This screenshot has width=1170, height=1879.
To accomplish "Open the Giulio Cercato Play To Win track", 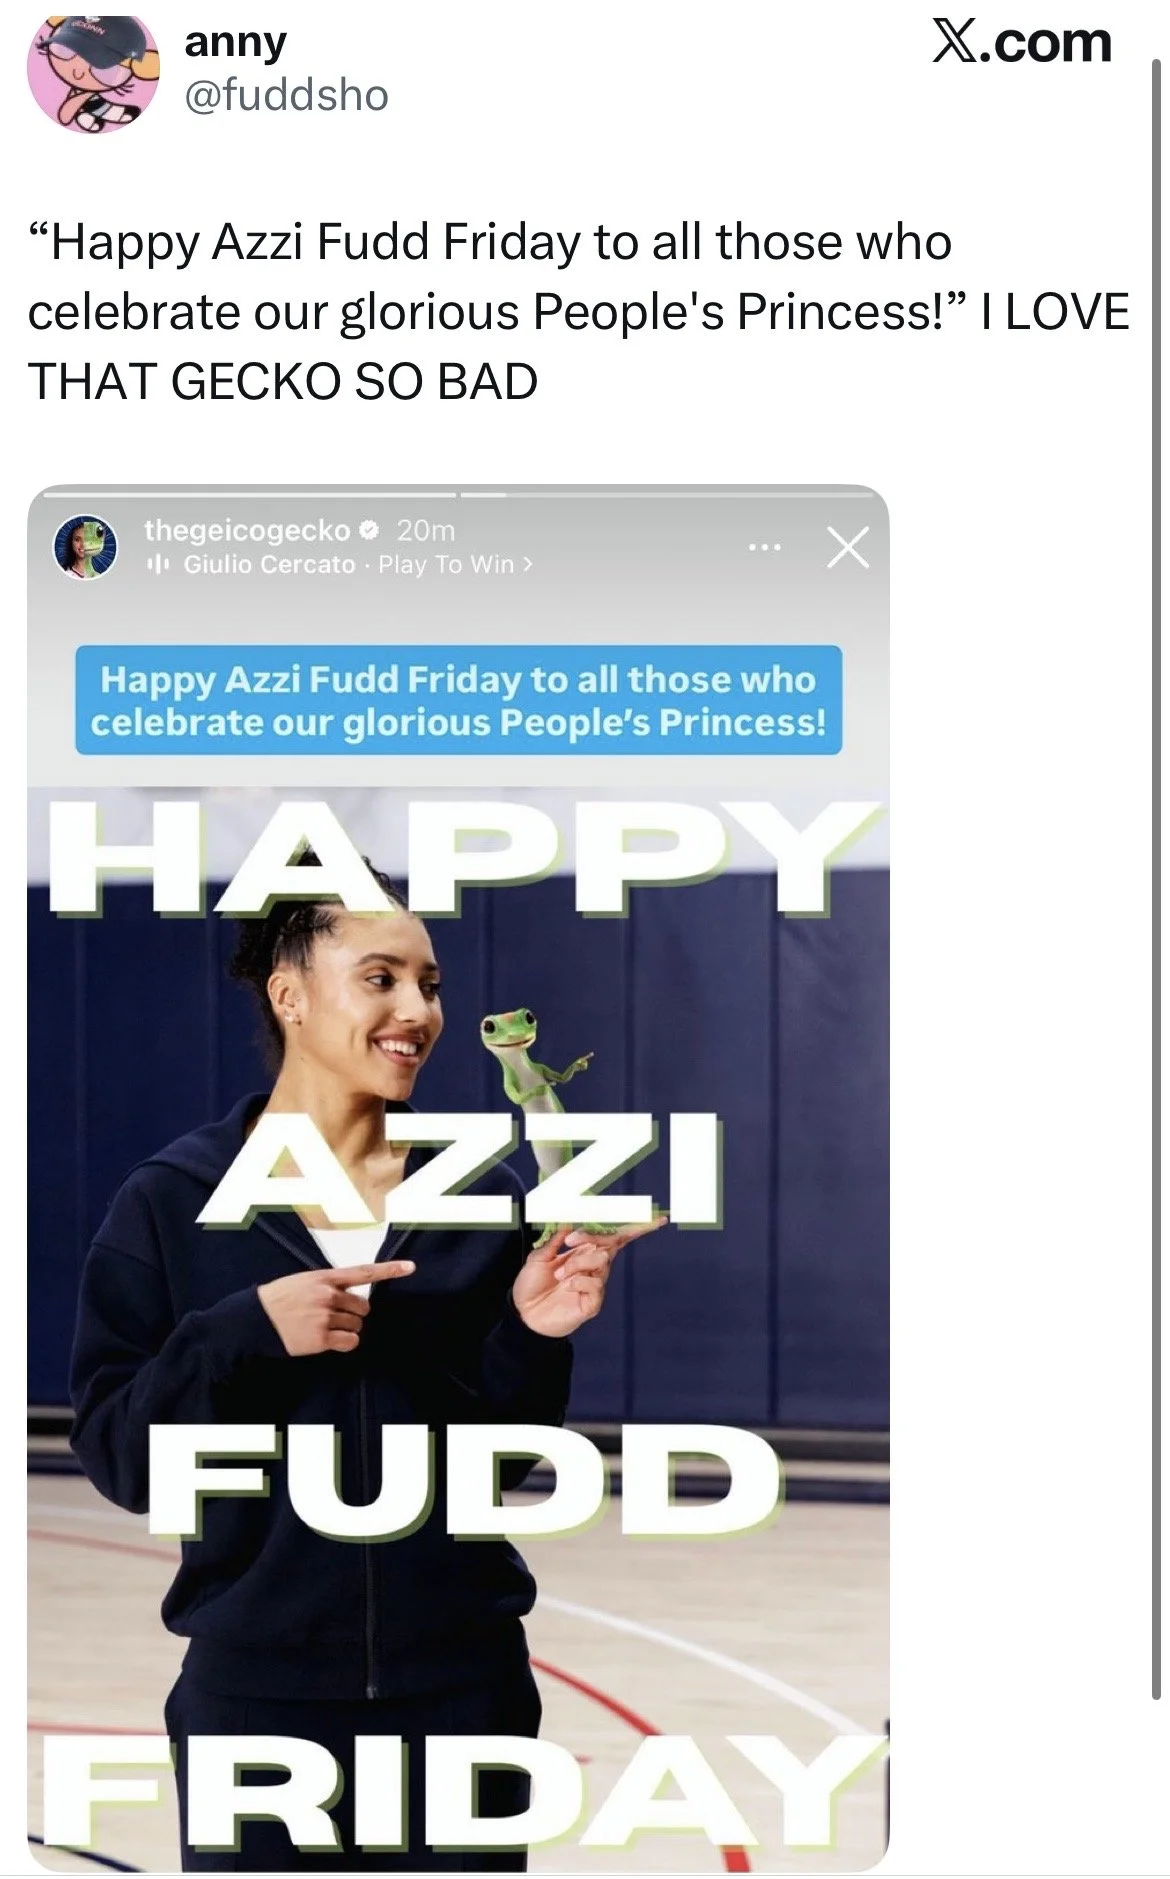I will click(x=349, y=565).
